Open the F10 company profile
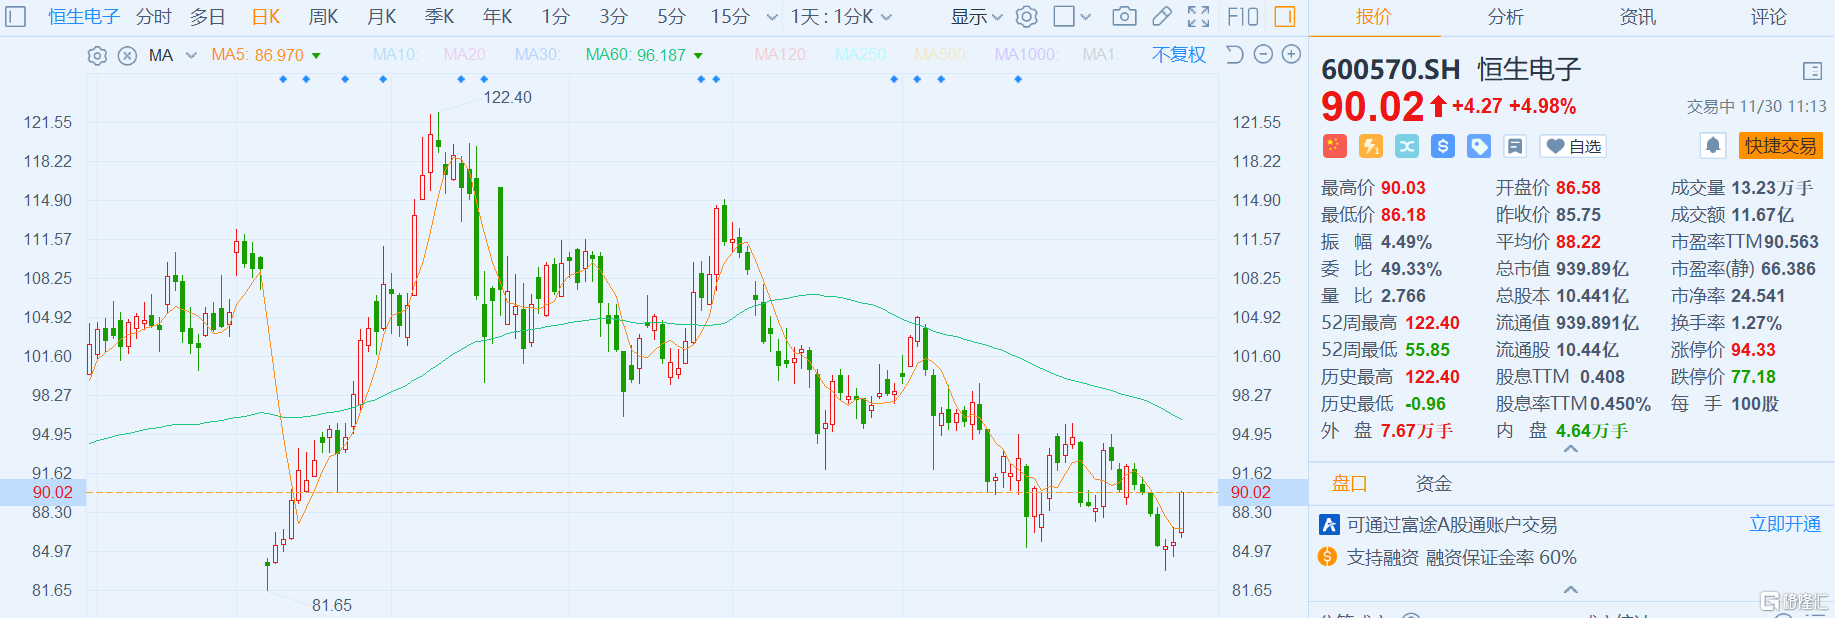Image resolution: width=1835 pixels, height=618 pixels. click(x=1243, y=17)
